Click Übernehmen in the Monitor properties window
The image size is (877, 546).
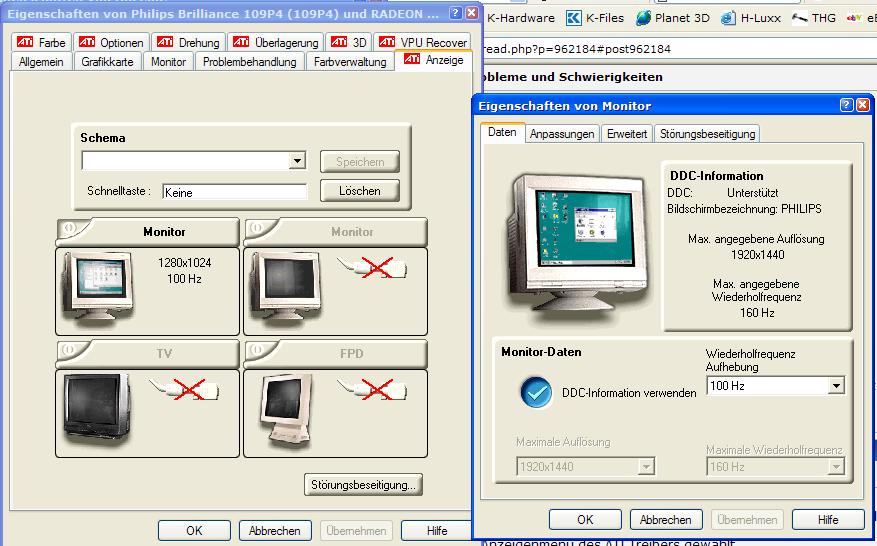click(x=747, y=520)
